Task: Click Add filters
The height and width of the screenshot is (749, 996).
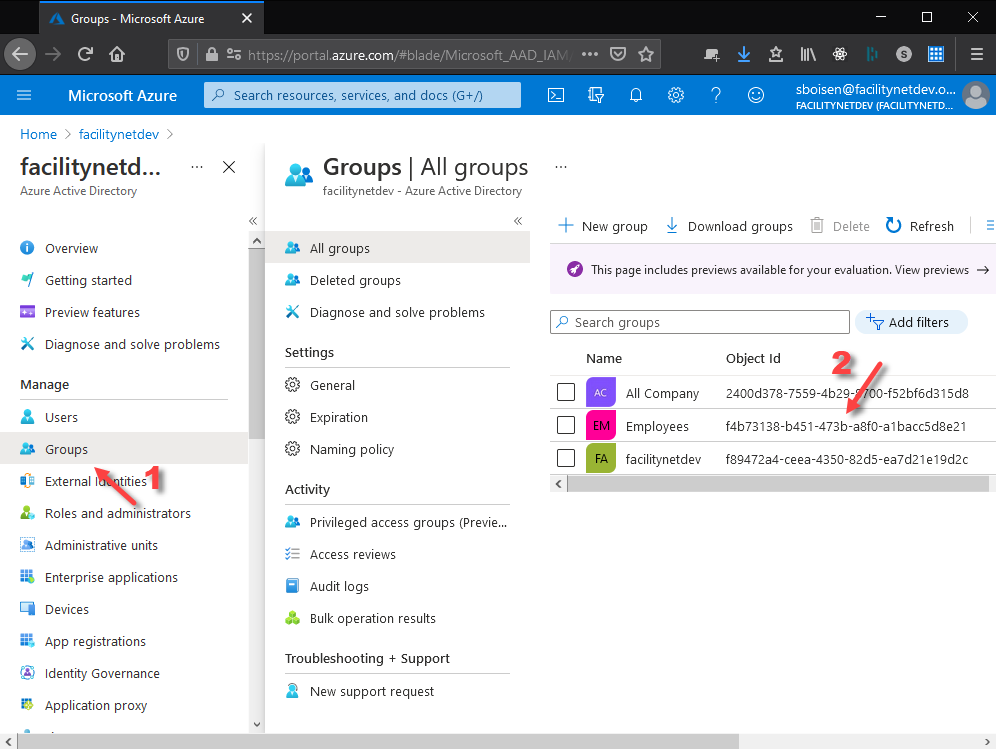Action: click(x=911, y=322)
